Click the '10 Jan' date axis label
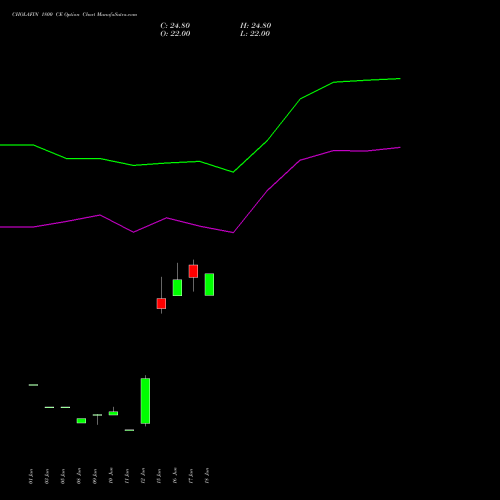Viewport: 500px width, 500px height. click(111, 476)
